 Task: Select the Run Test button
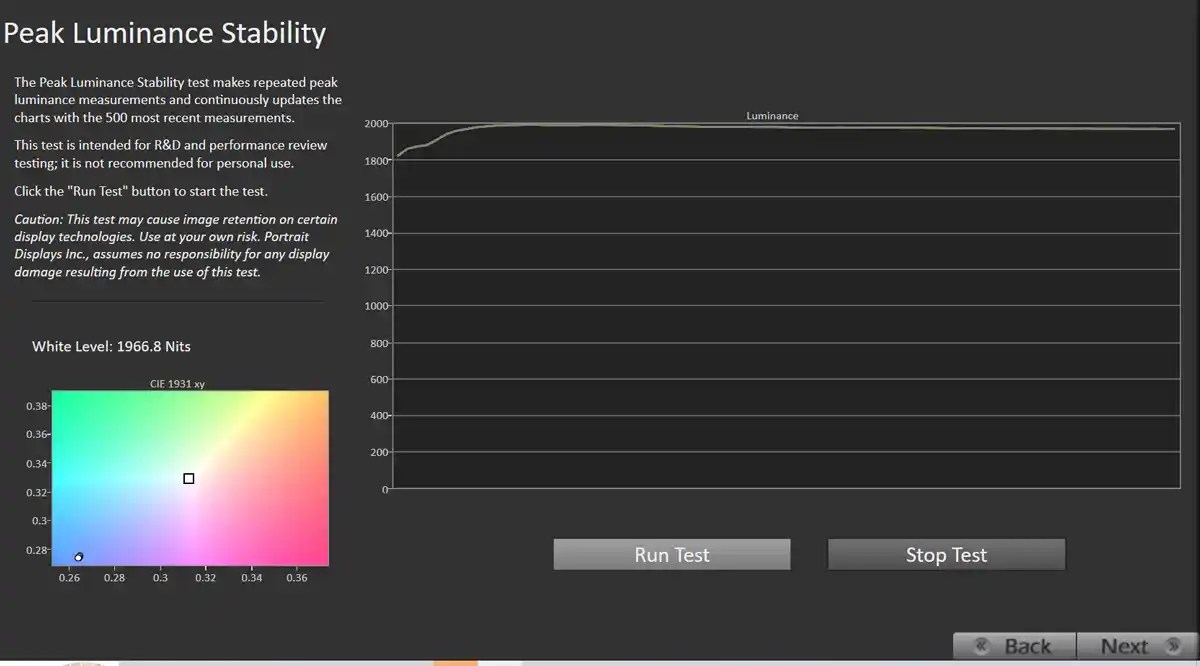coord(671,554)
